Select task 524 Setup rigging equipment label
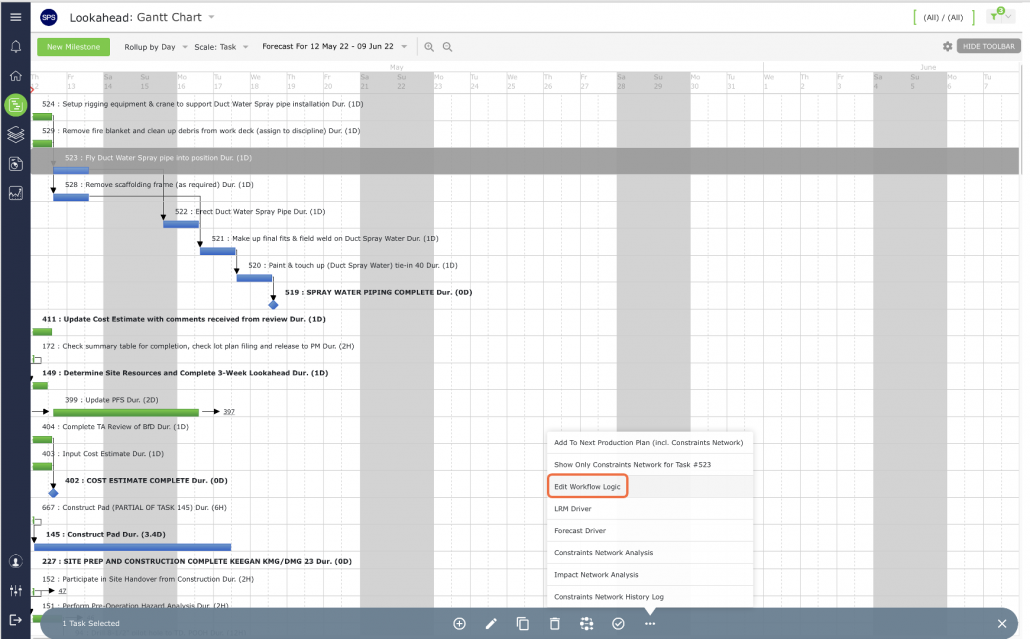The image size is (1030, 639). [202, 104]
